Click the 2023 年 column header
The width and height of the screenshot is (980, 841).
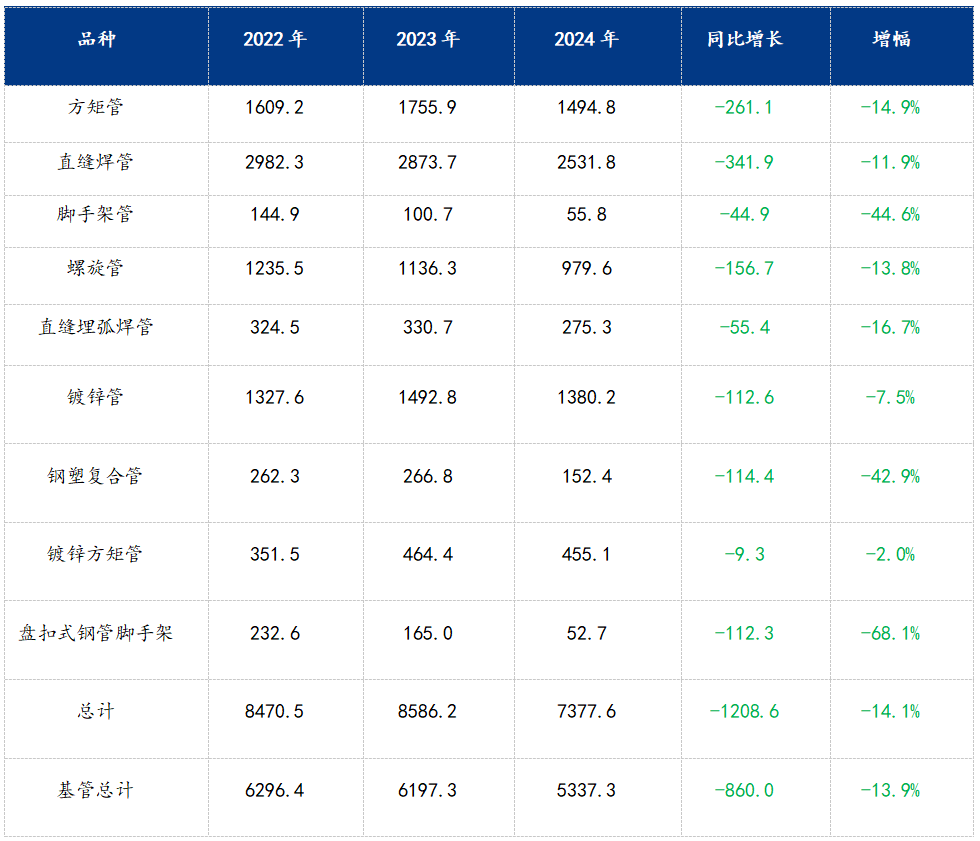click(x=427, y=39)
